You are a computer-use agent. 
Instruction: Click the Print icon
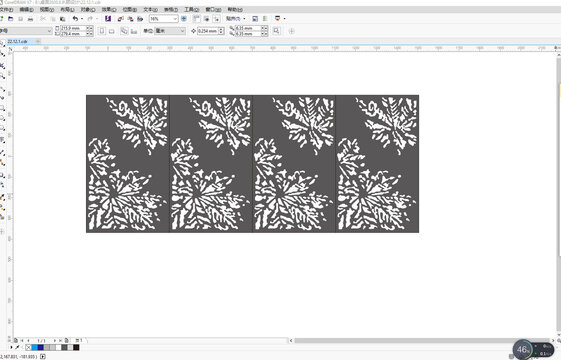click(x=30, y=19)
